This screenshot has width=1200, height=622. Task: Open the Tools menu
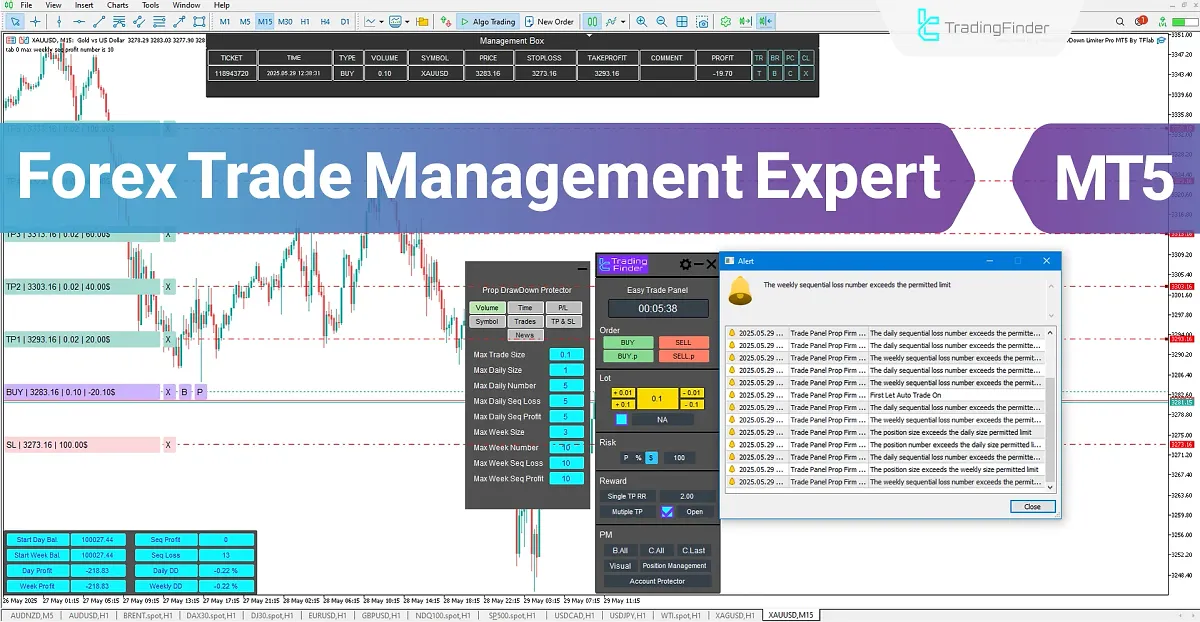150,5
